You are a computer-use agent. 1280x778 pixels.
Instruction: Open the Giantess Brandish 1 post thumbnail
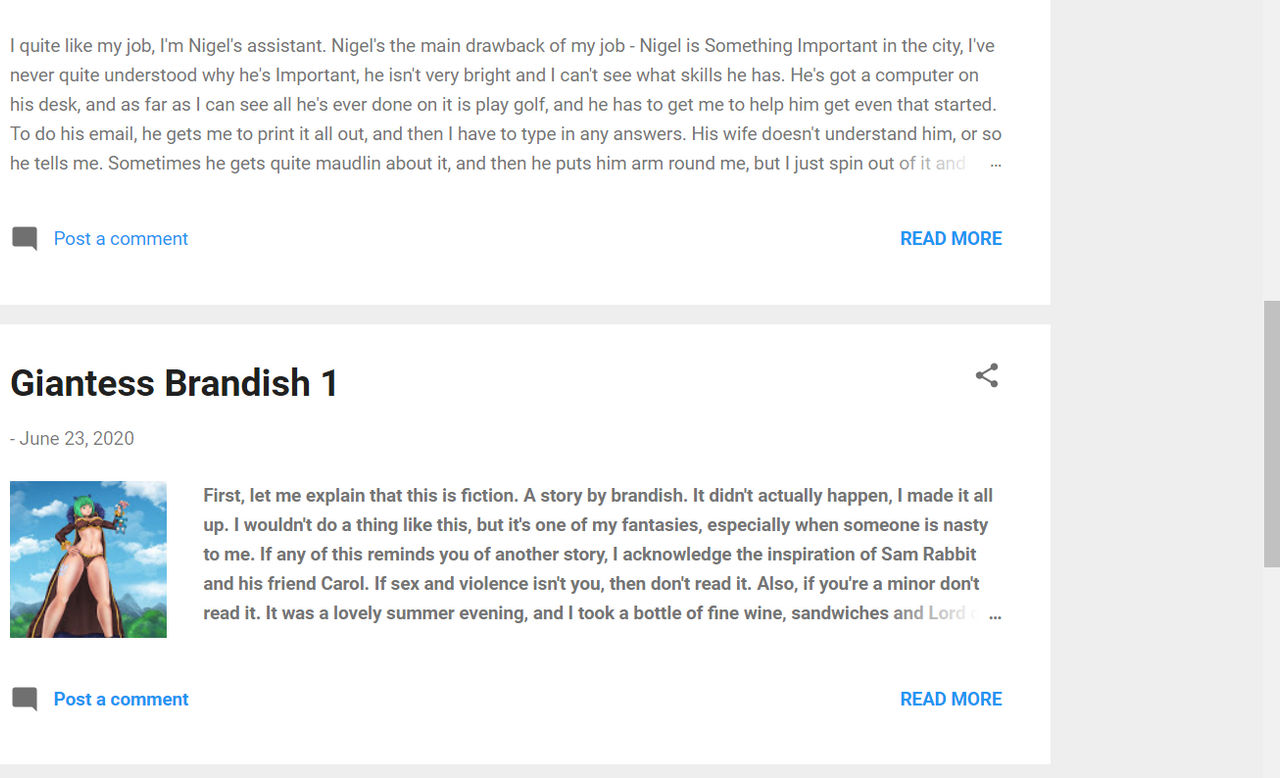pos(88,559)
